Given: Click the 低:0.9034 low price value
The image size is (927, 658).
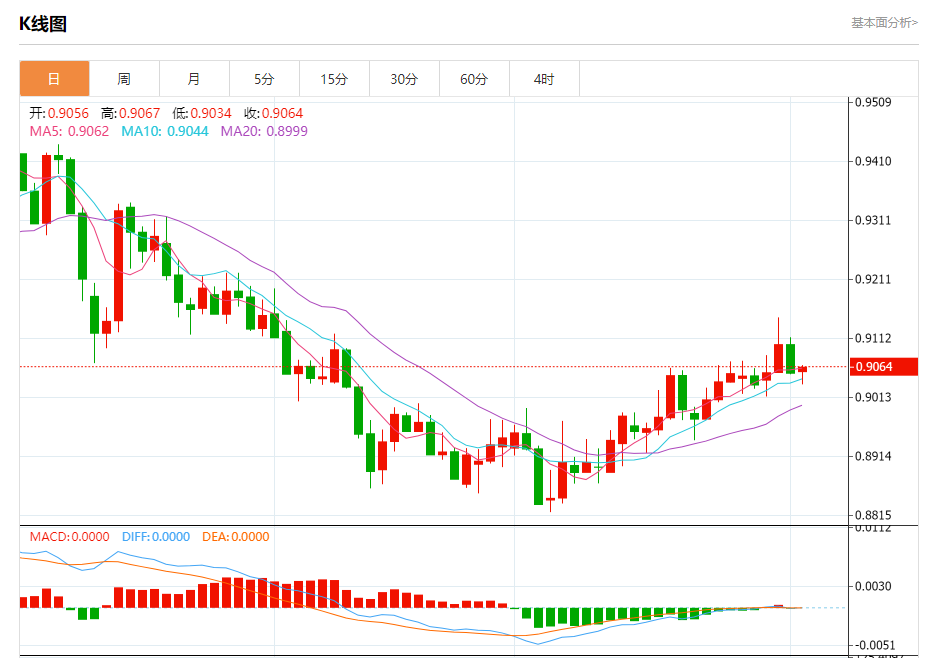Looking at the screenshot, I should (202, 113).
